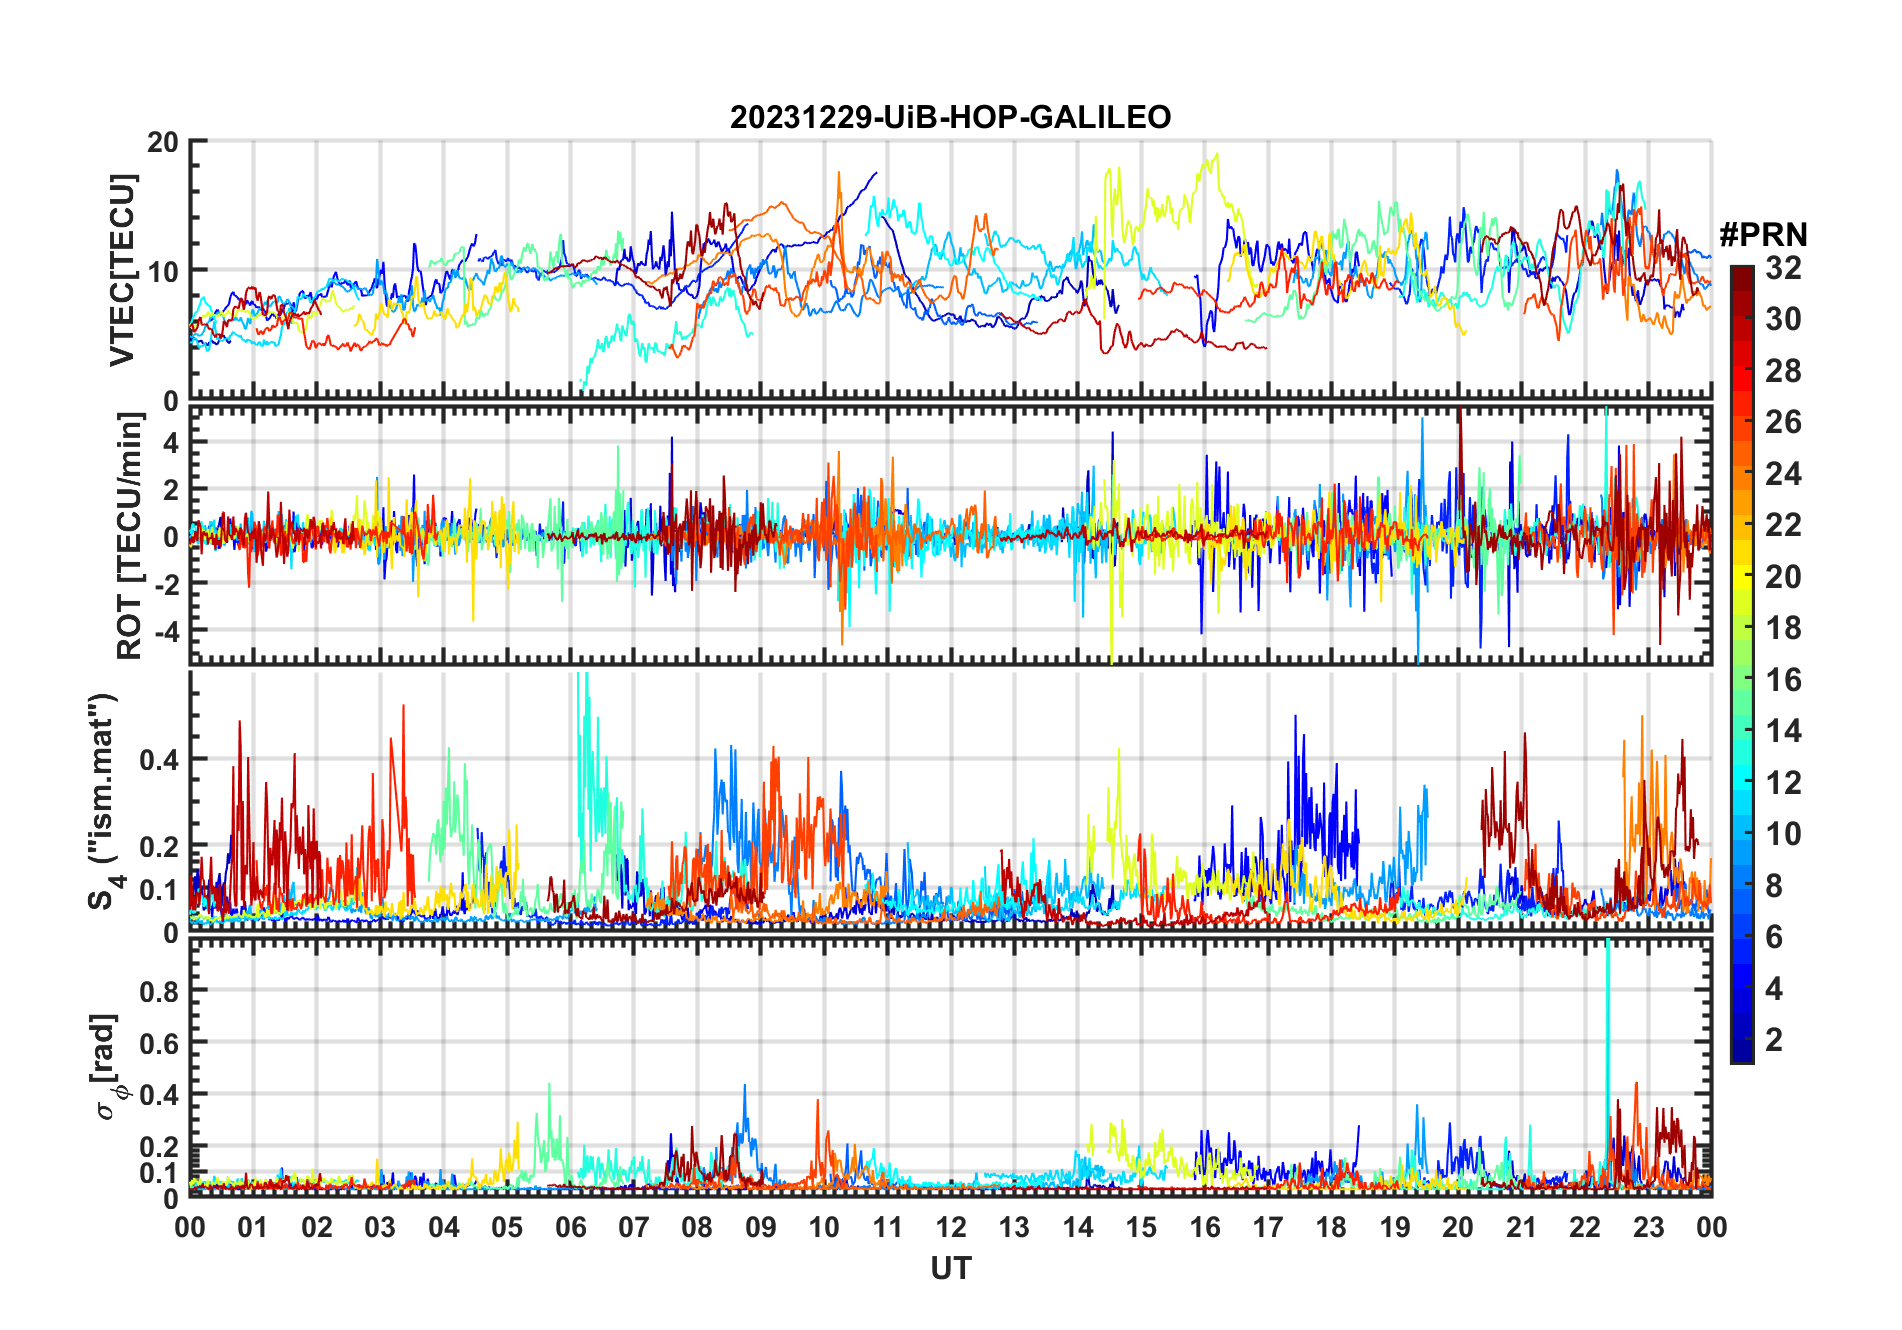Click colorbar tick label 30
This screenshot has height=1330, width=1902.
pos(1784,319)
